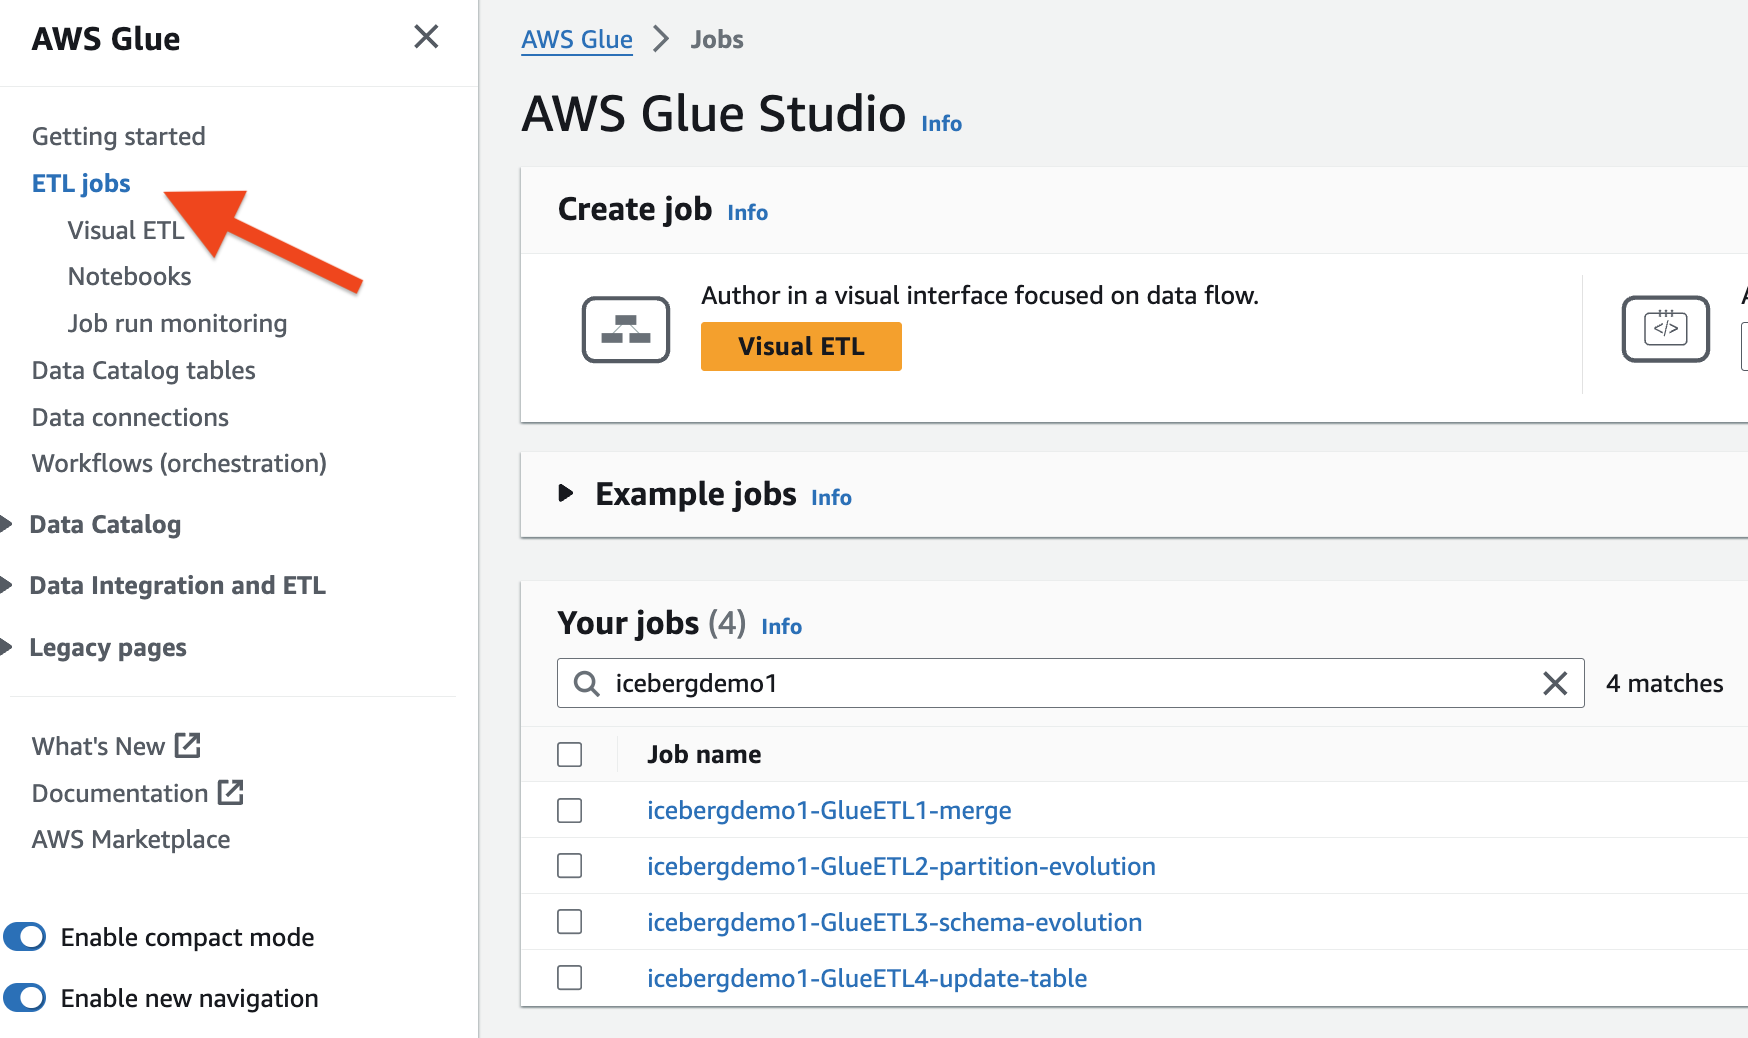Go to Data Catalog tables page
The width and height of the screenshot is (1748, 1038).
pyautogui.click(x=143, y=370)
